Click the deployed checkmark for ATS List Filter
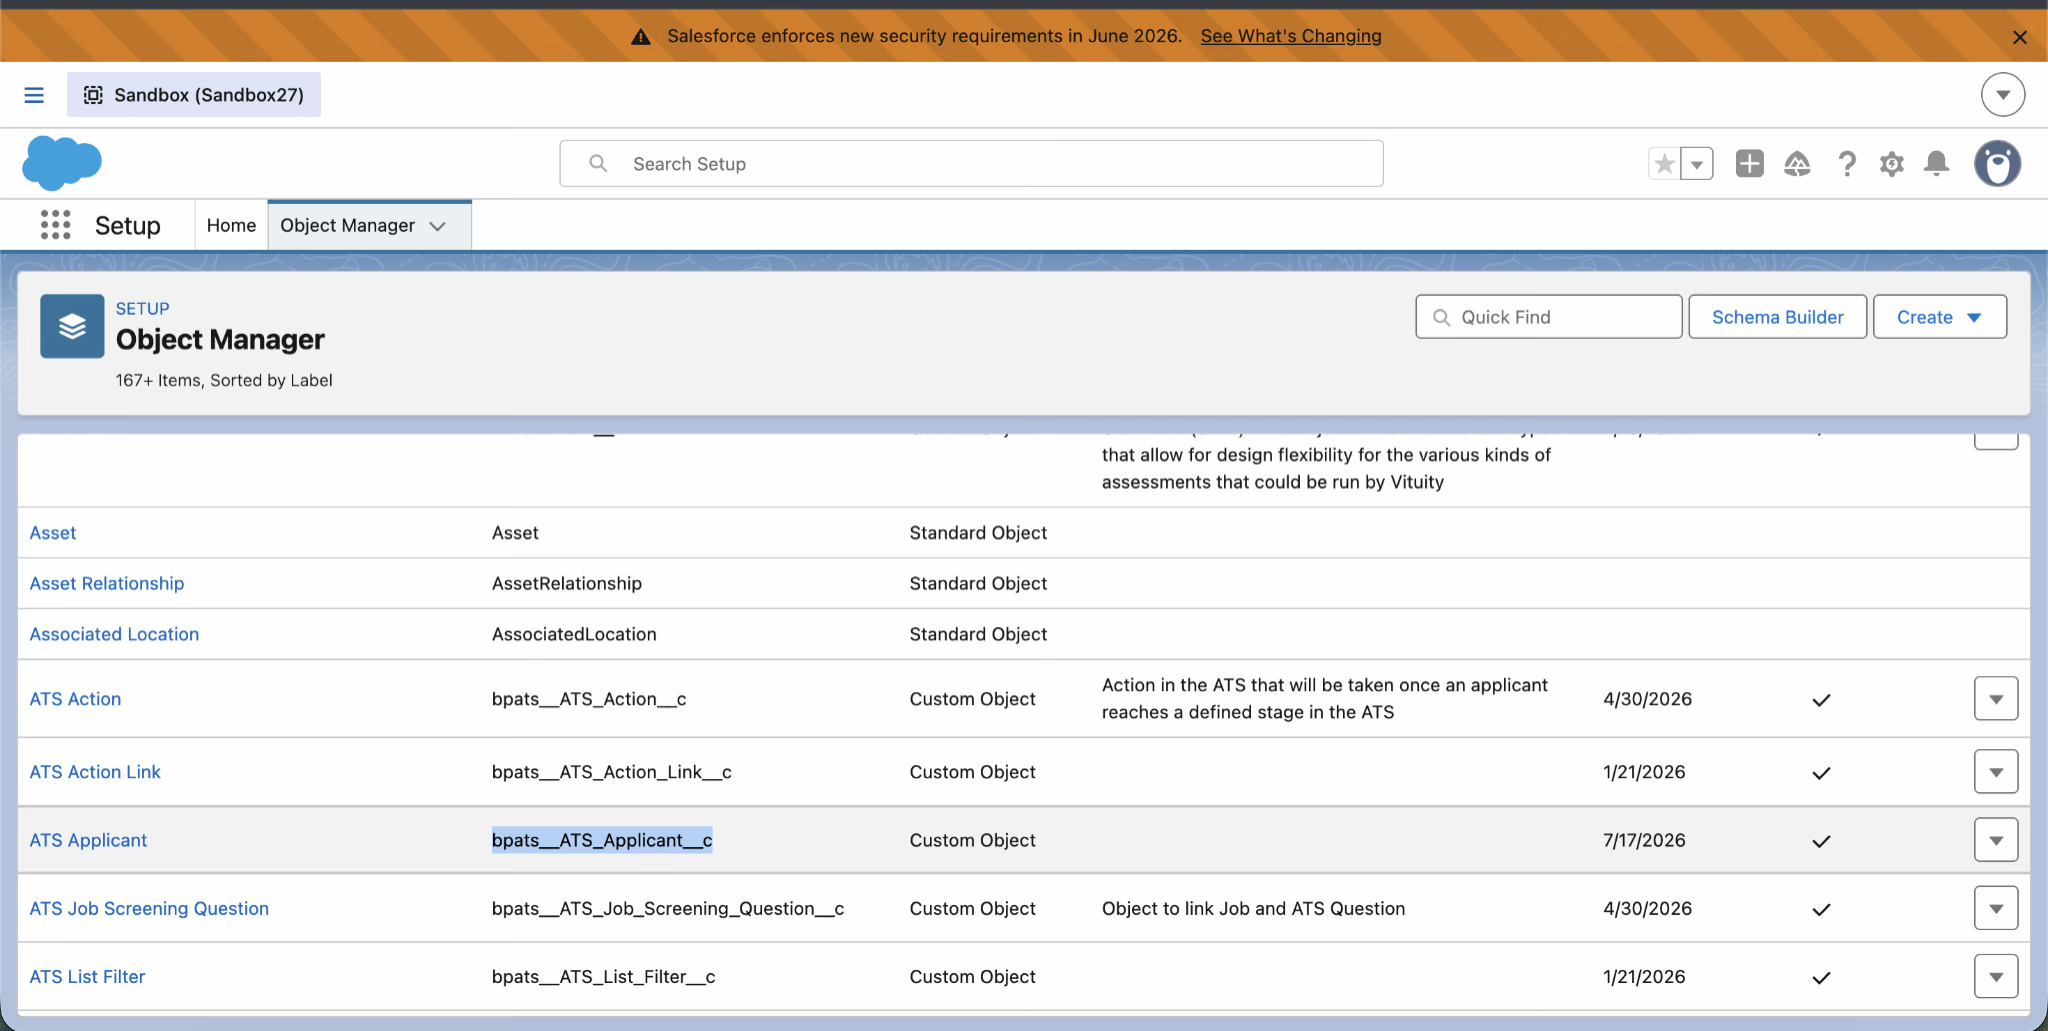 [1821, 977]
